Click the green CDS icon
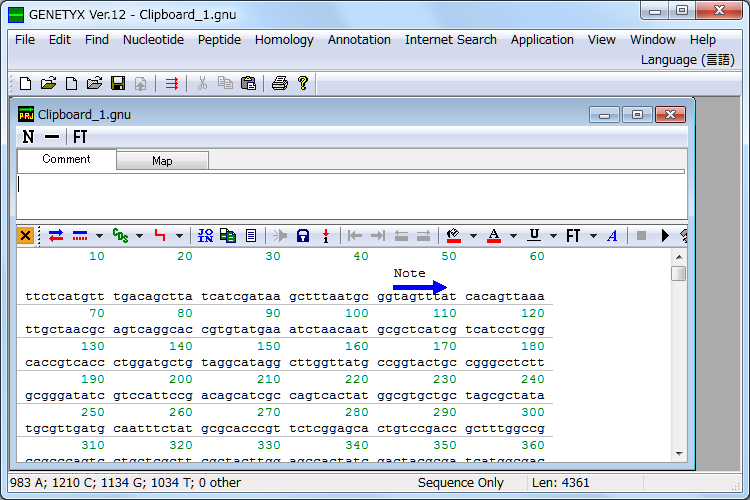The width and height of the screenshot is (750, 500). point(121,235)
